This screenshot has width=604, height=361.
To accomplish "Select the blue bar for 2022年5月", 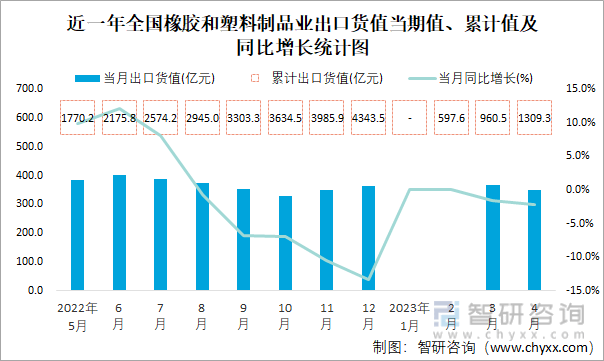I will tap(77, 235).
